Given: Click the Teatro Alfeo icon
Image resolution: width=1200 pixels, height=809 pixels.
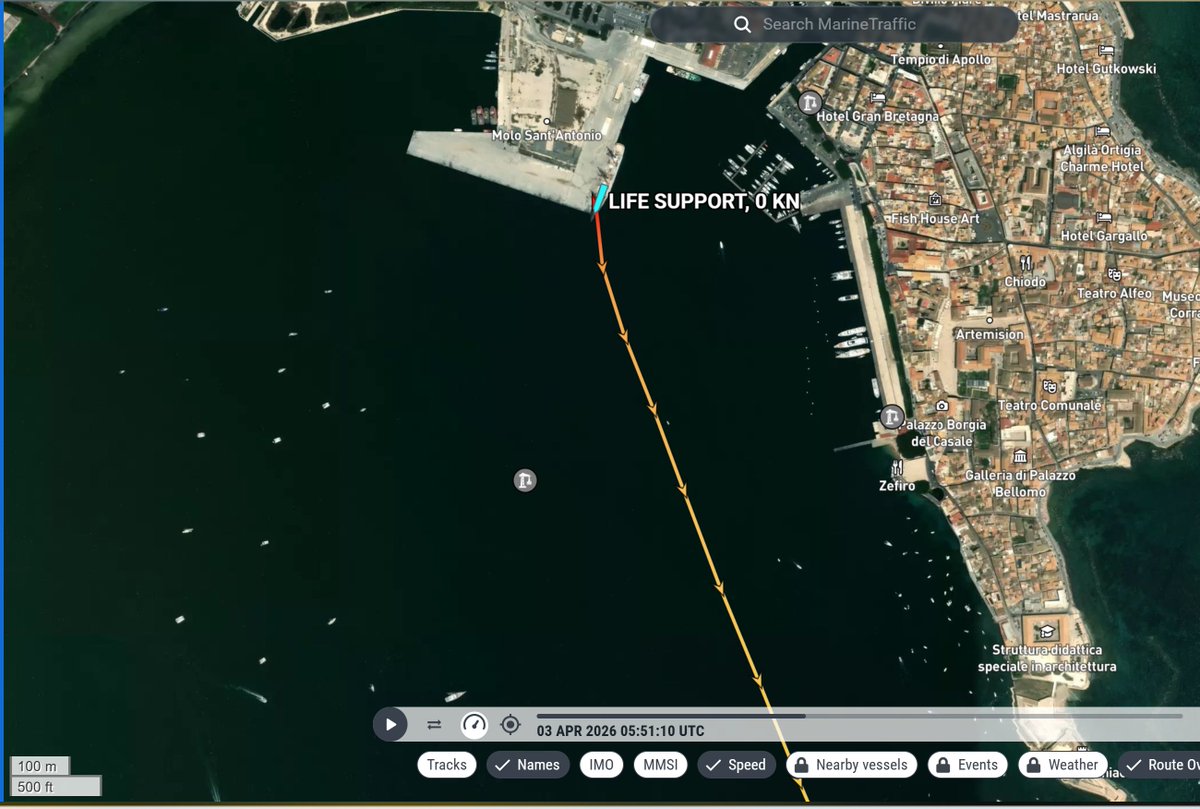Looking at the screenshot, I should coord(1116,275).
